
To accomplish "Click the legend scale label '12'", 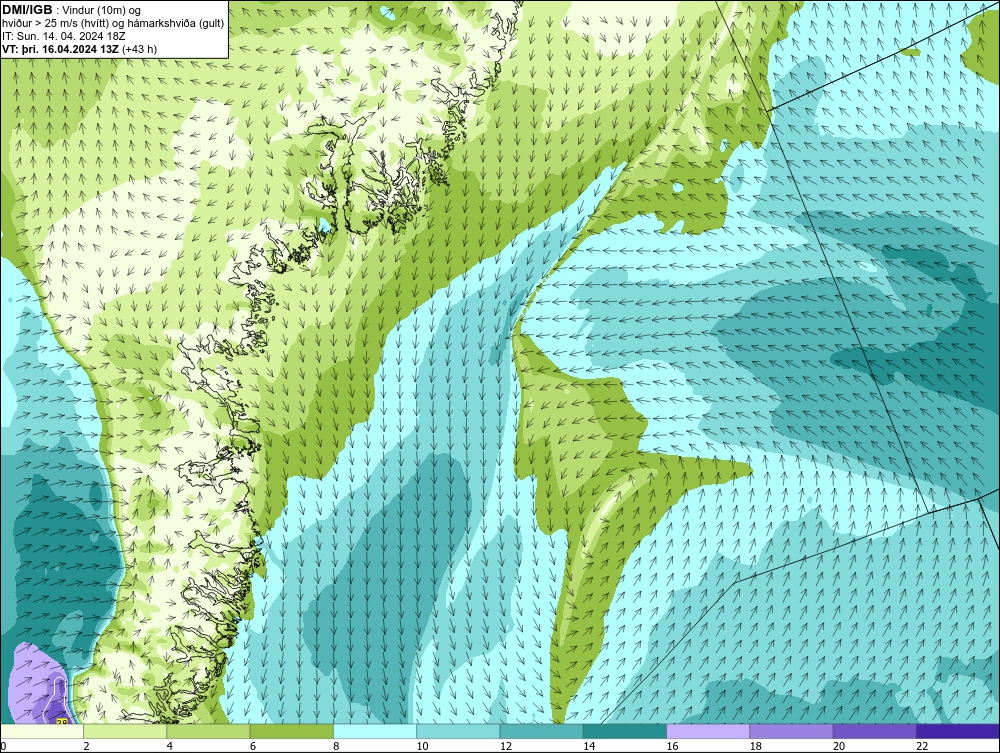I will (x=505, y=747).
